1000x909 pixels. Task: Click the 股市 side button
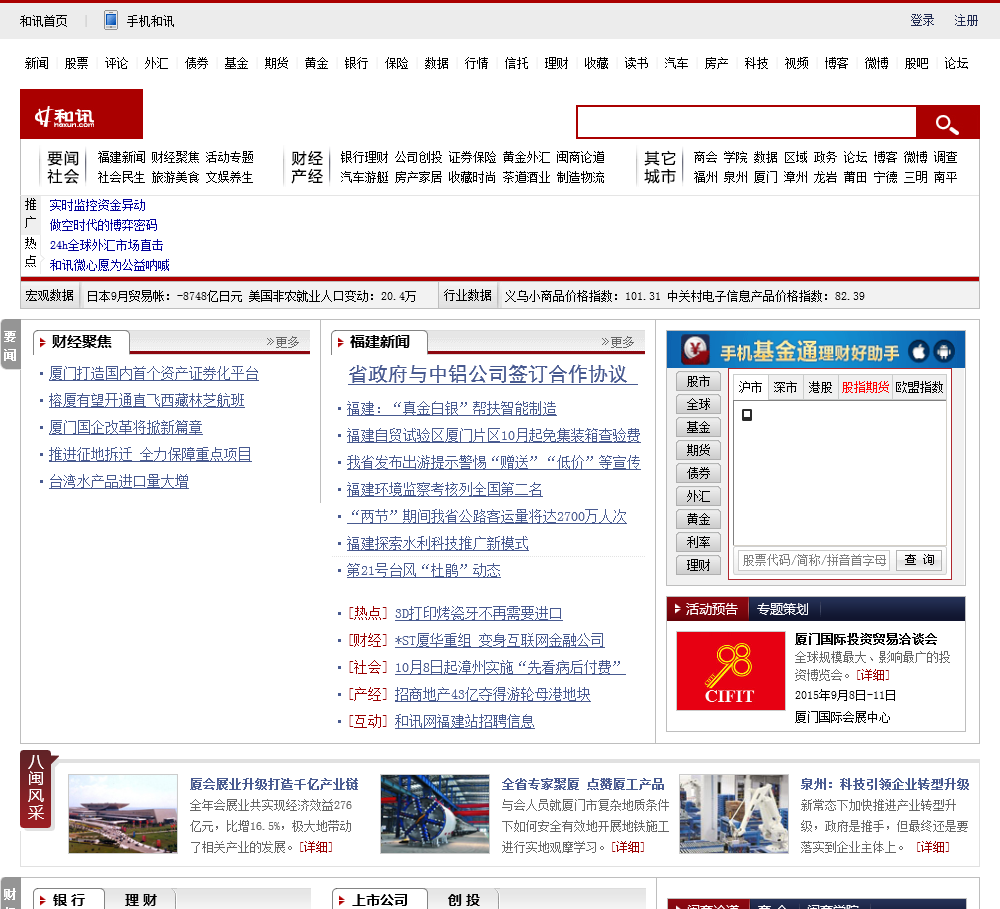tap(698, 381)
